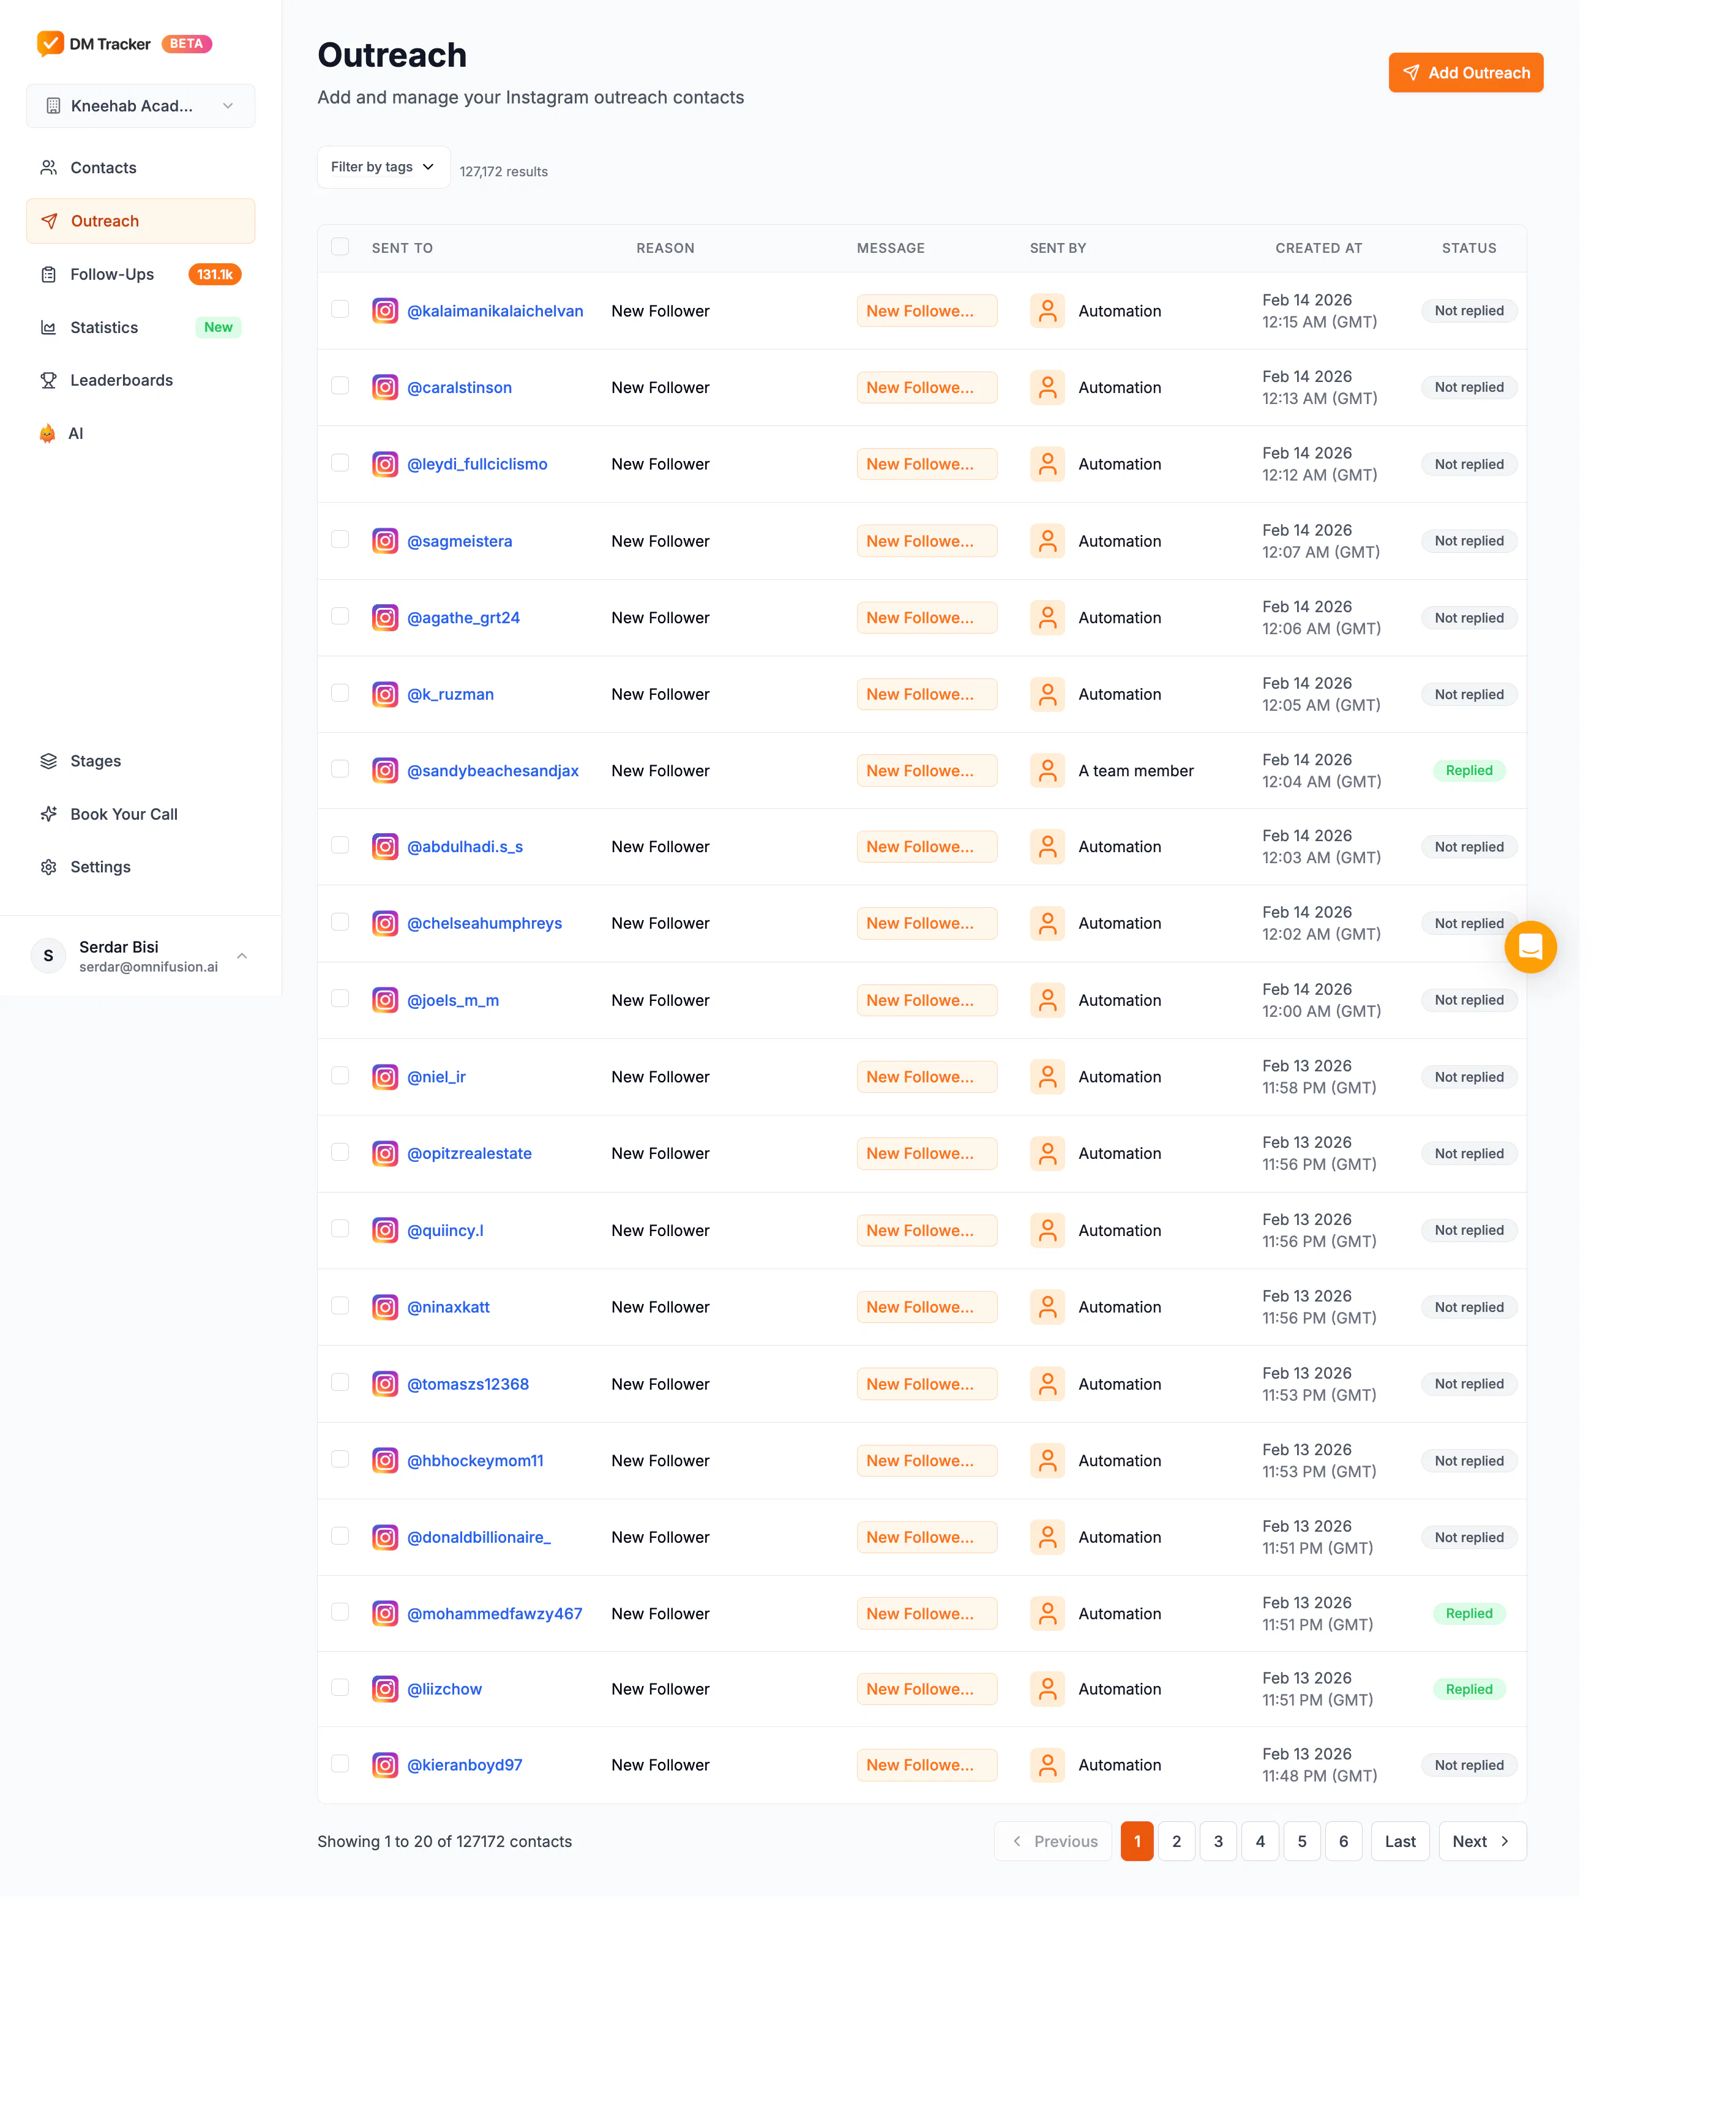
Task: Open the Follow-Ups section
Action: pyautogui.click(x=141, y=274)
